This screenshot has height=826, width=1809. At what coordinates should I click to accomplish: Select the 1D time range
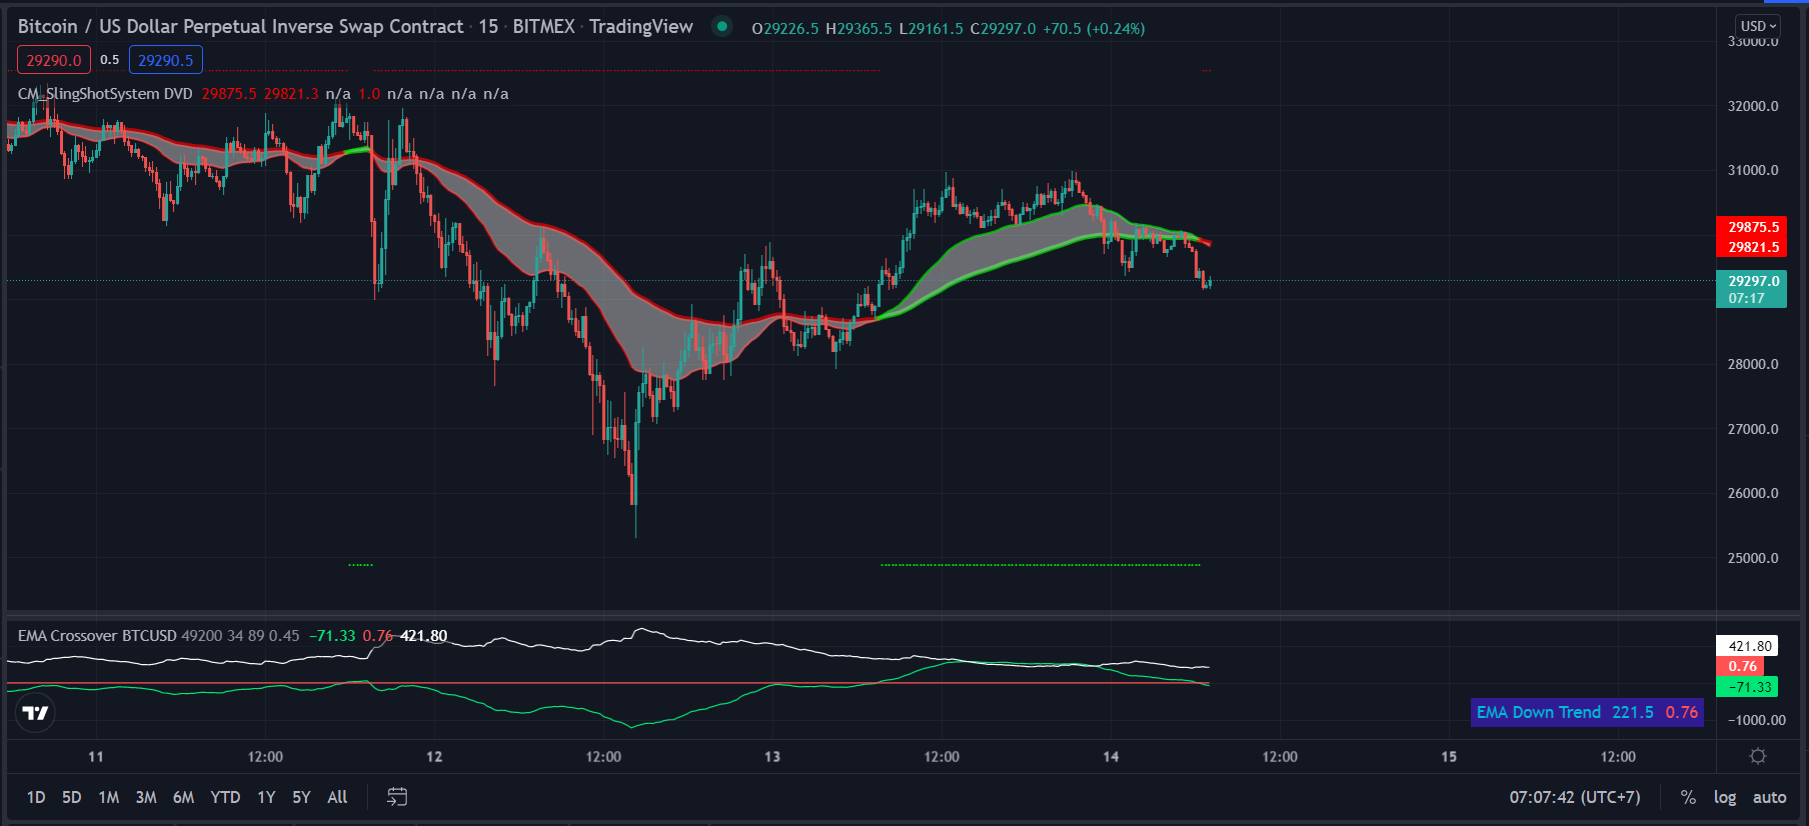[x=36, y=797]
